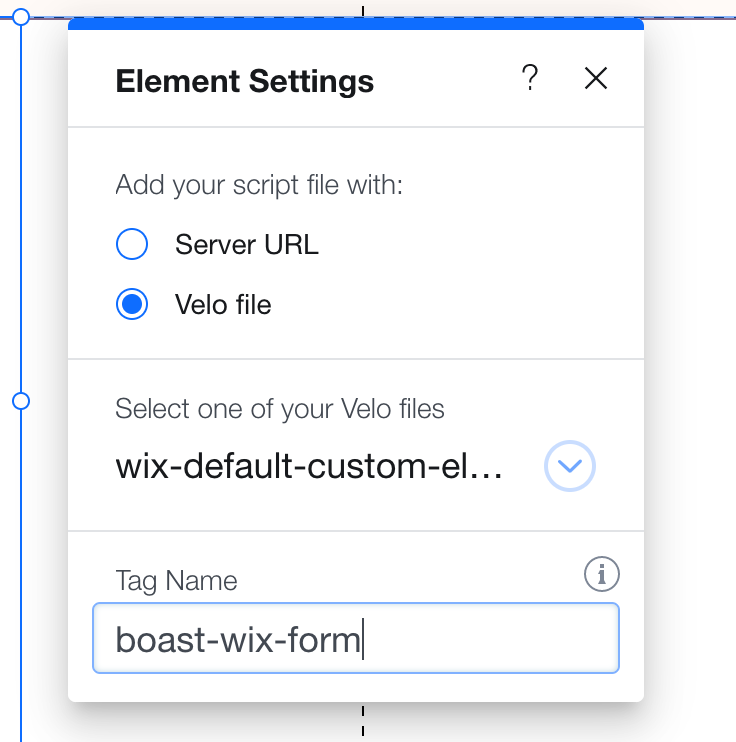Click the "Tag Name" field label
The height and width of the screenshot is (742, 736).
pyautogui.click(x=176, y=580)
